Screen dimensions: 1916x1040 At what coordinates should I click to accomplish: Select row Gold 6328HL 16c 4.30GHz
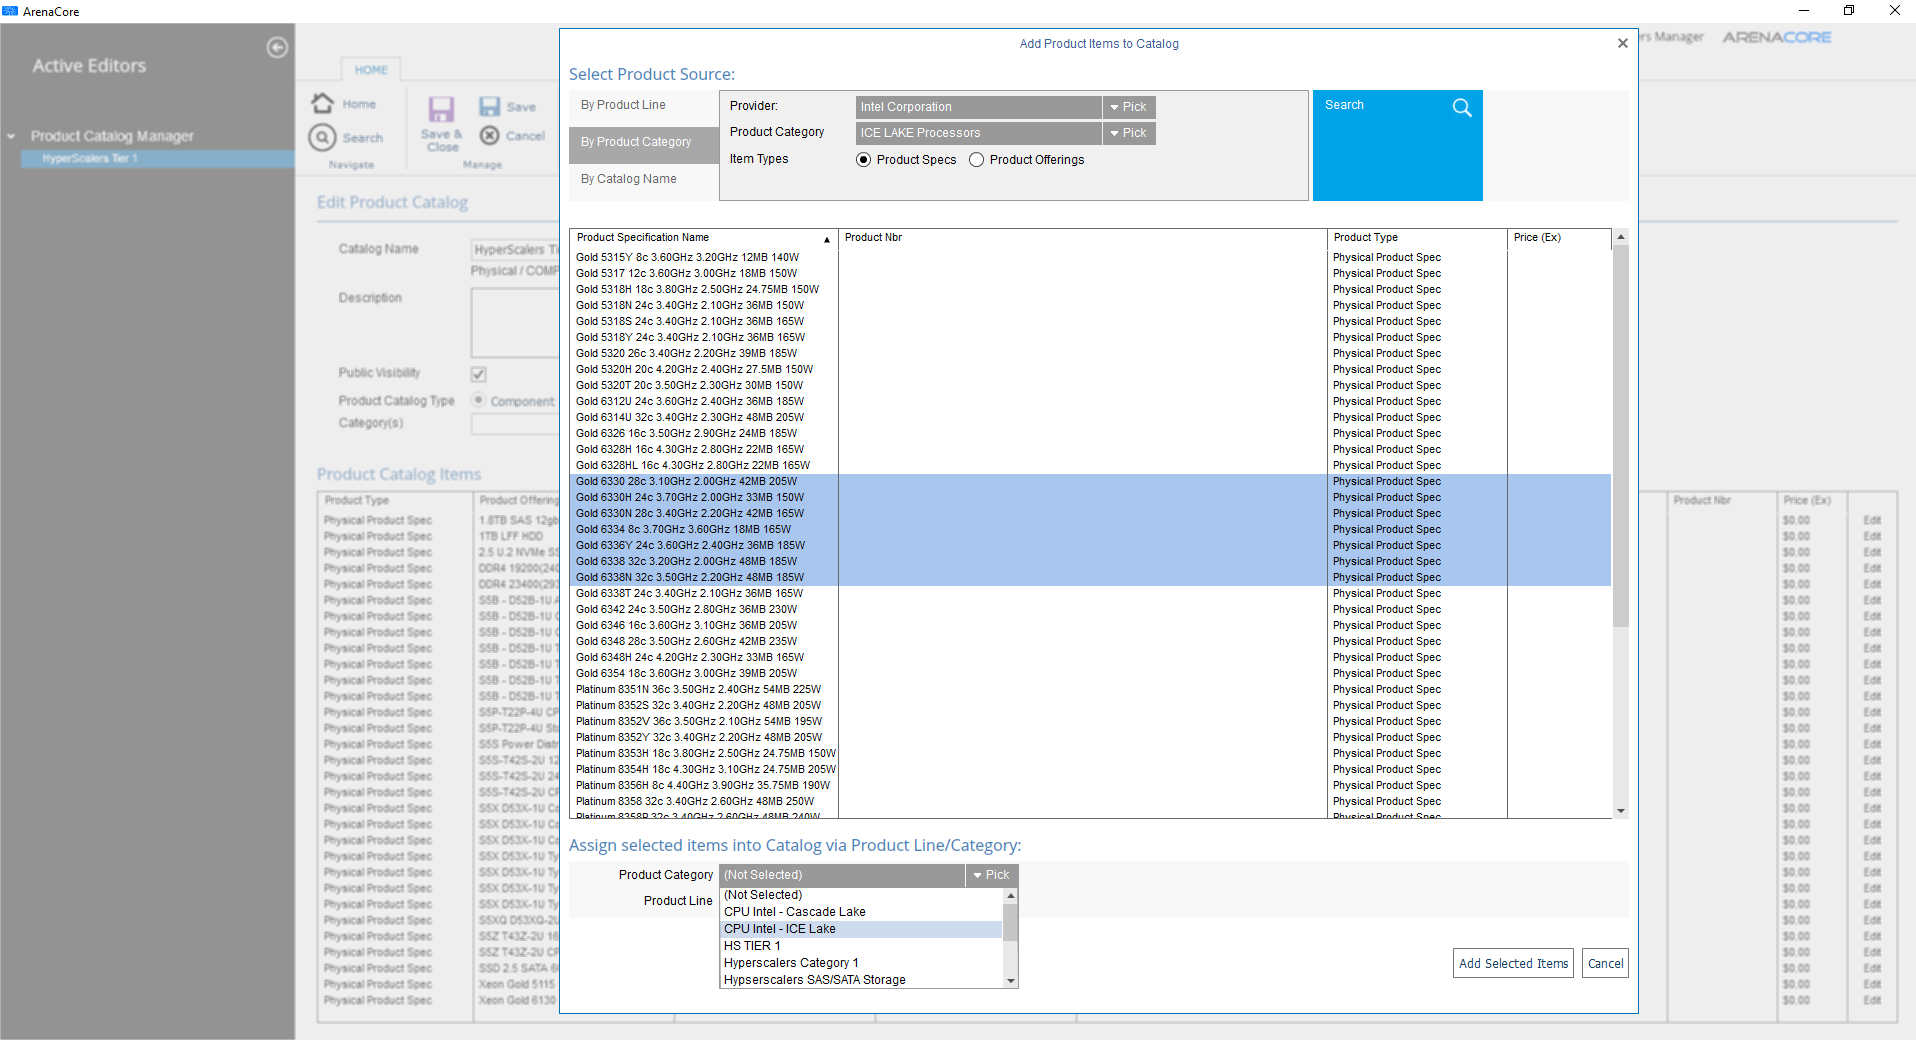pyautogui.click(x=1090, y=466)
